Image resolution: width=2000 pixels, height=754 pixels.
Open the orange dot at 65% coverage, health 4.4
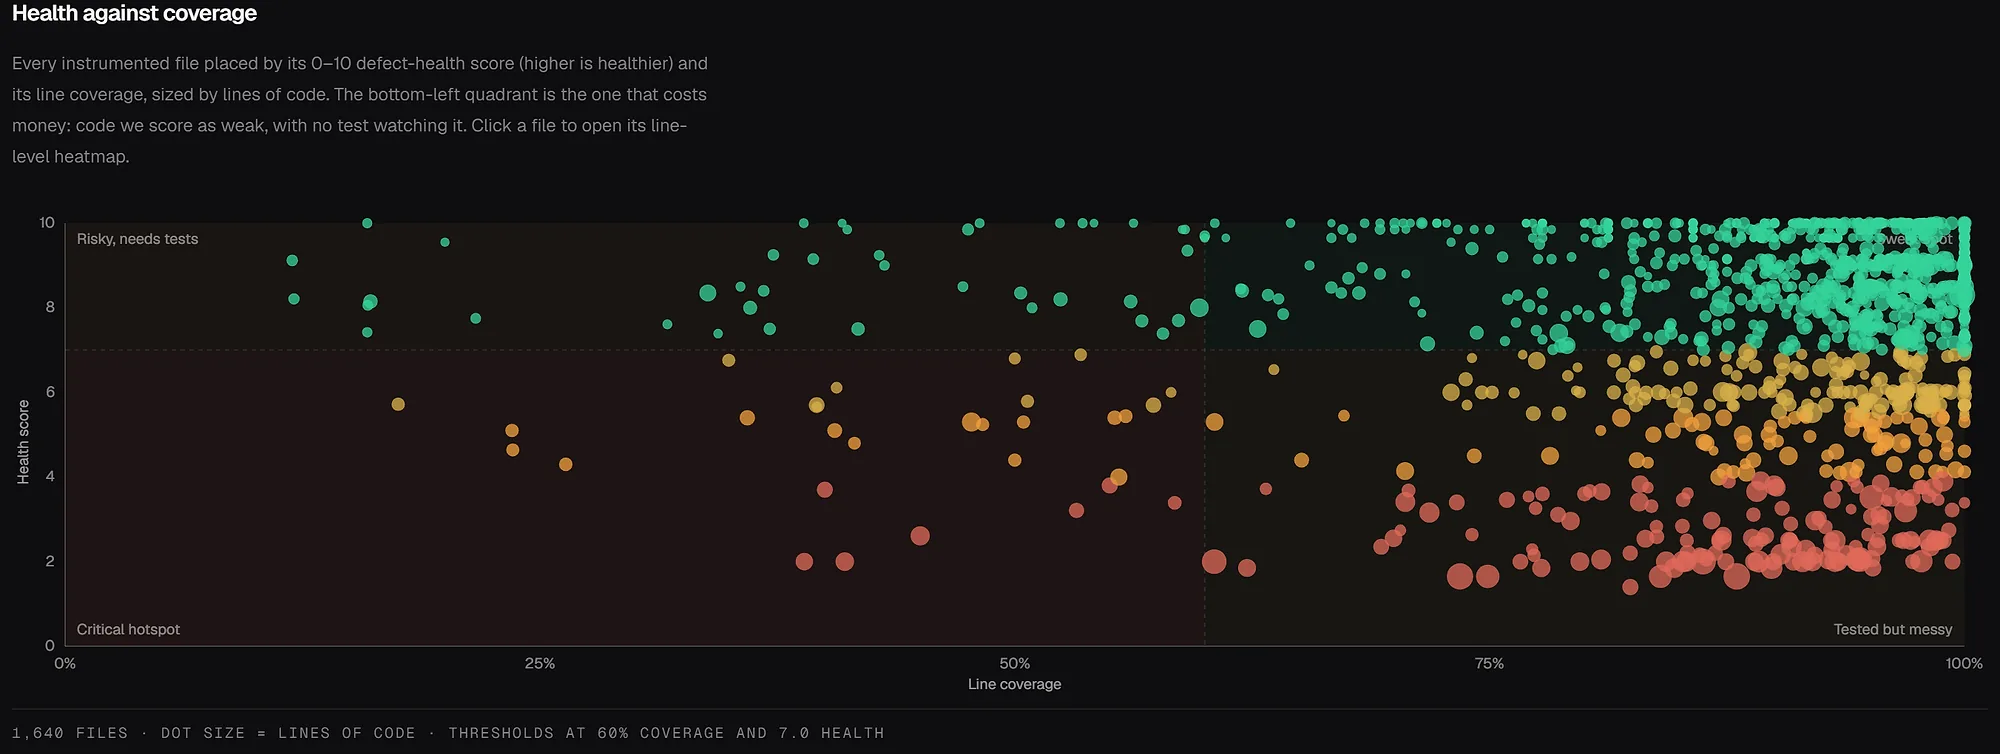(1301, 460)
